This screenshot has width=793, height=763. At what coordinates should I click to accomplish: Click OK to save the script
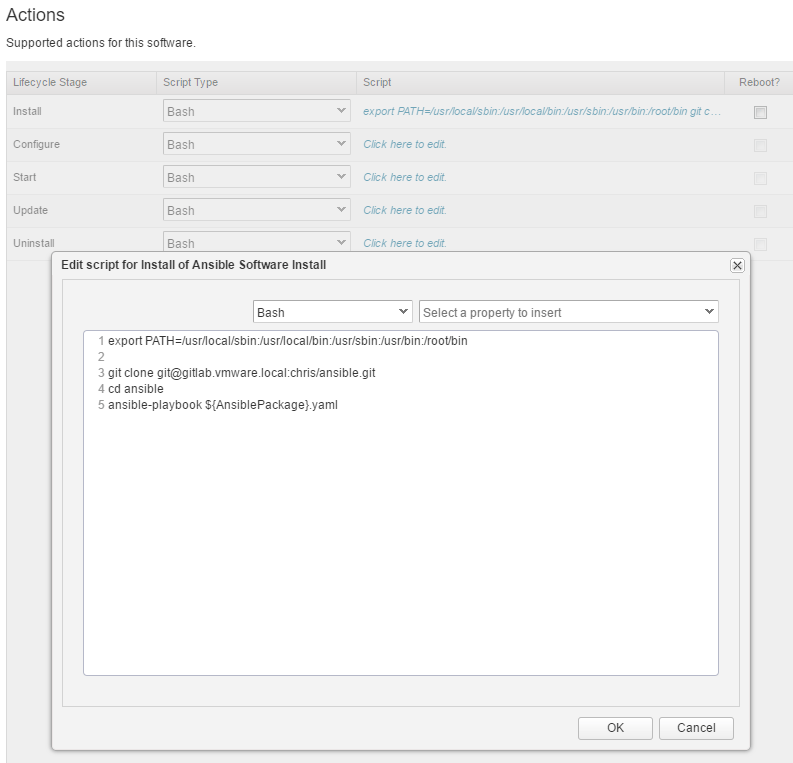pyautogui.click(x=615, y=728)
